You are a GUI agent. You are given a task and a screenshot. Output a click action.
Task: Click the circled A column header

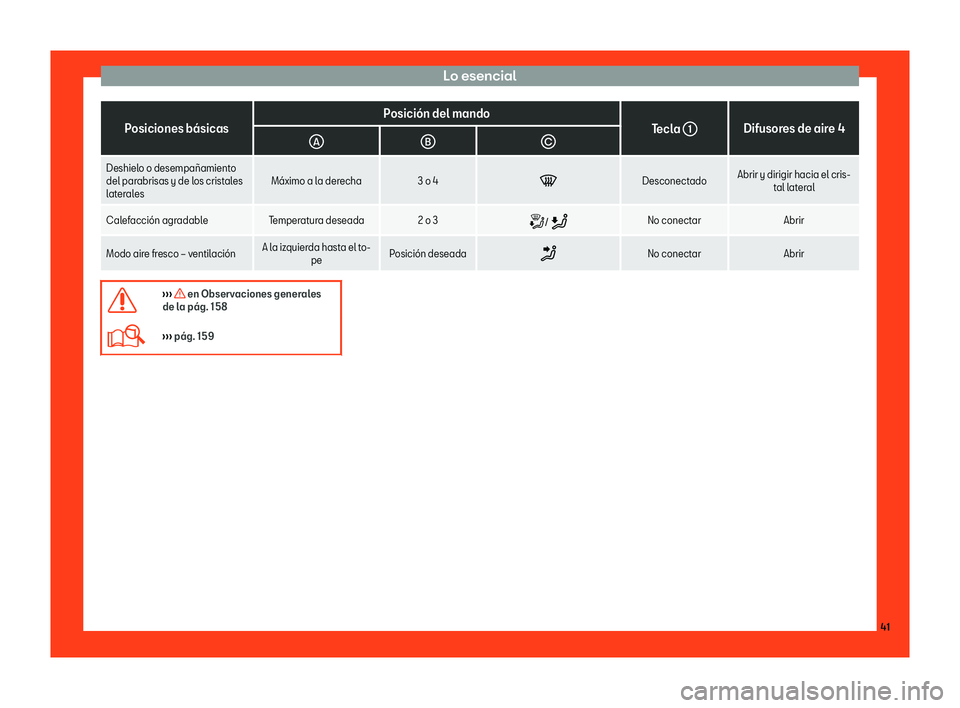[316, 142]
